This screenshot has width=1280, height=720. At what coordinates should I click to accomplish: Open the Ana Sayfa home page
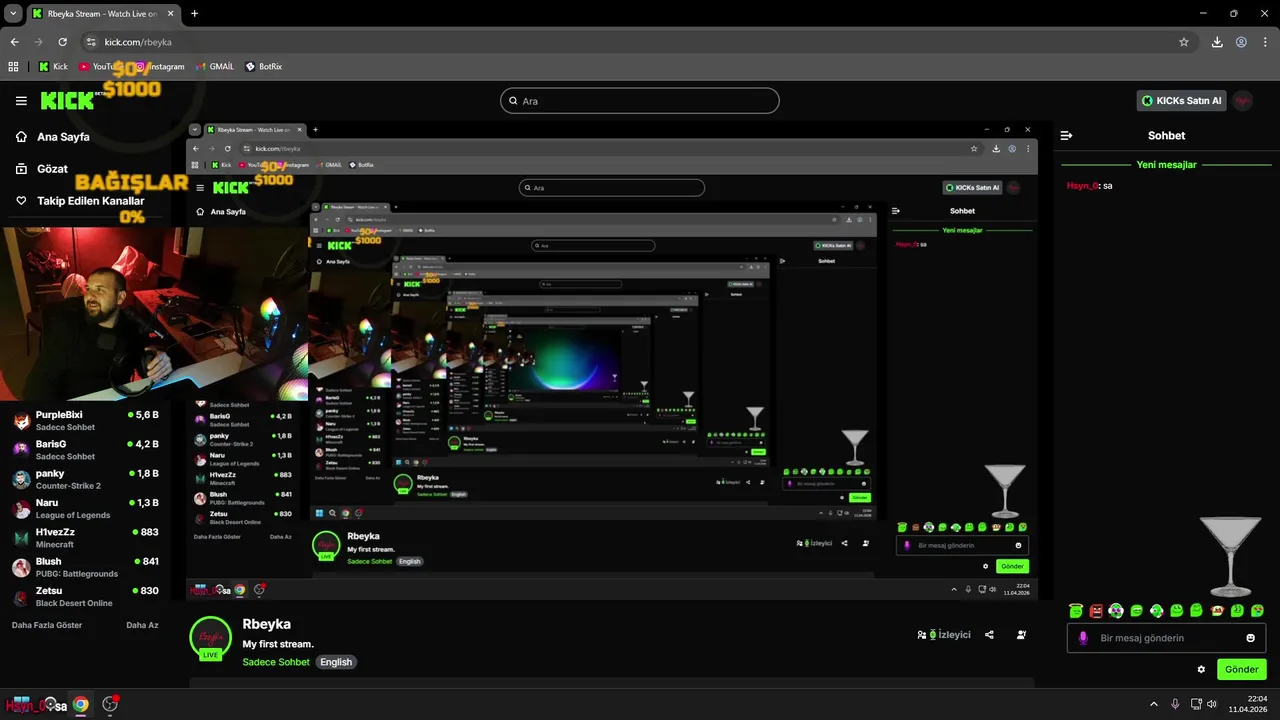point(52,137)
